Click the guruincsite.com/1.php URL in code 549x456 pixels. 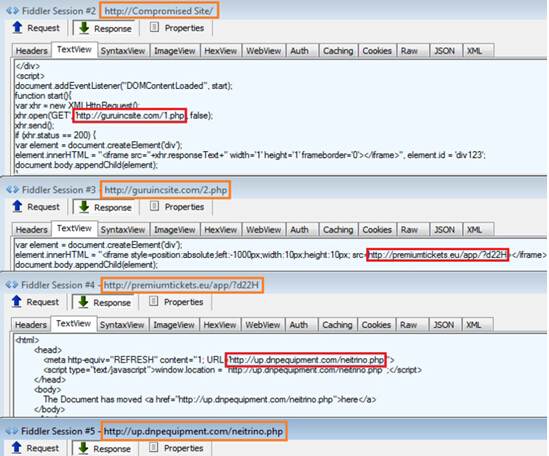point(130,116)
